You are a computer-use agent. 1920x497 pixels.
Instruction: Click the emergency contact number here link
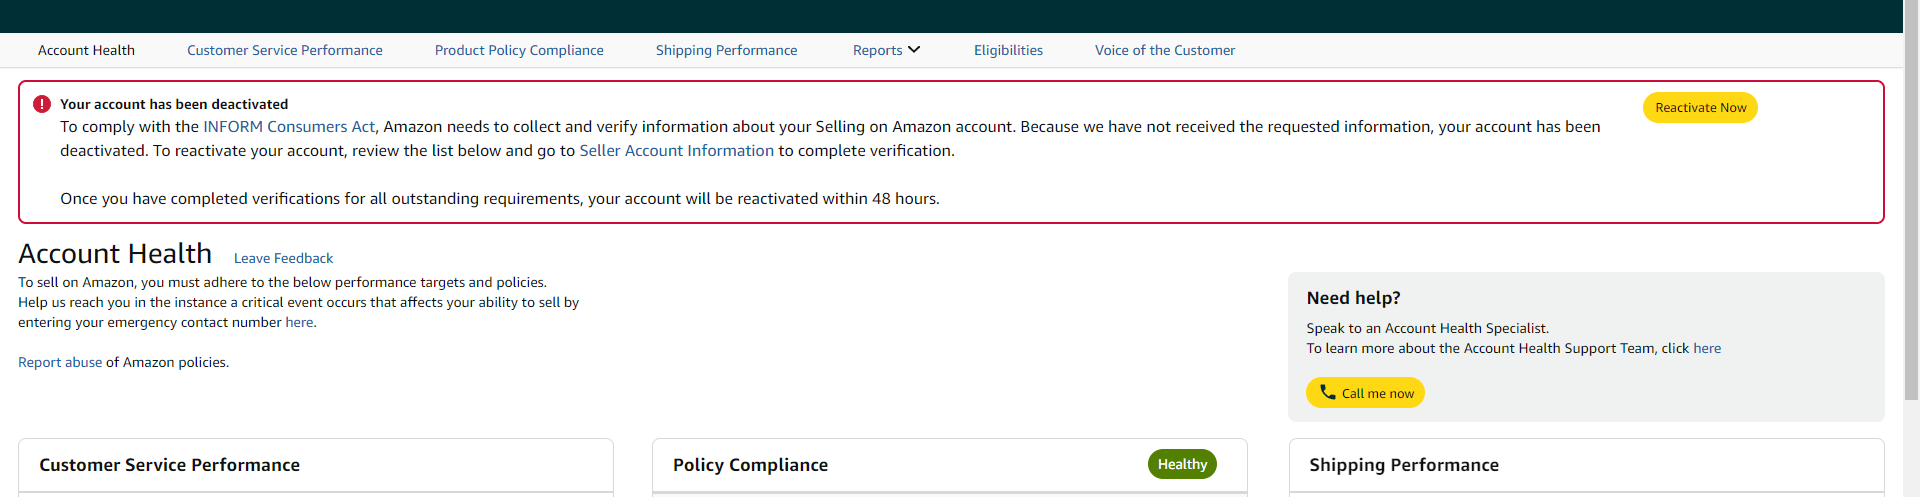pyautogui.click(x=299, y=322)
